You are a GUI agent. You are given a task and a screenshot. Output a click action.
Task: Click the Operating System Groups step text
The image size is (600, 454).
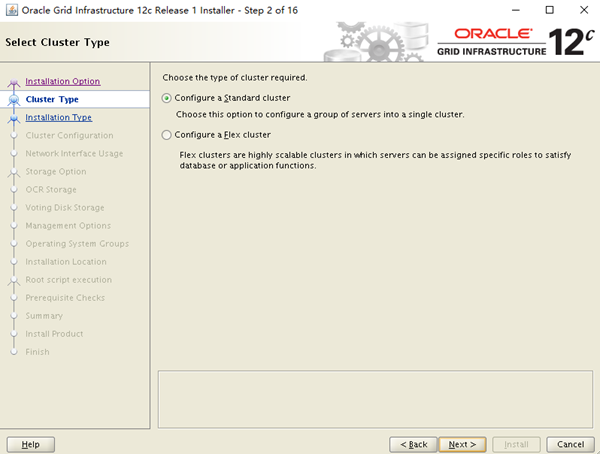[77, 243]
